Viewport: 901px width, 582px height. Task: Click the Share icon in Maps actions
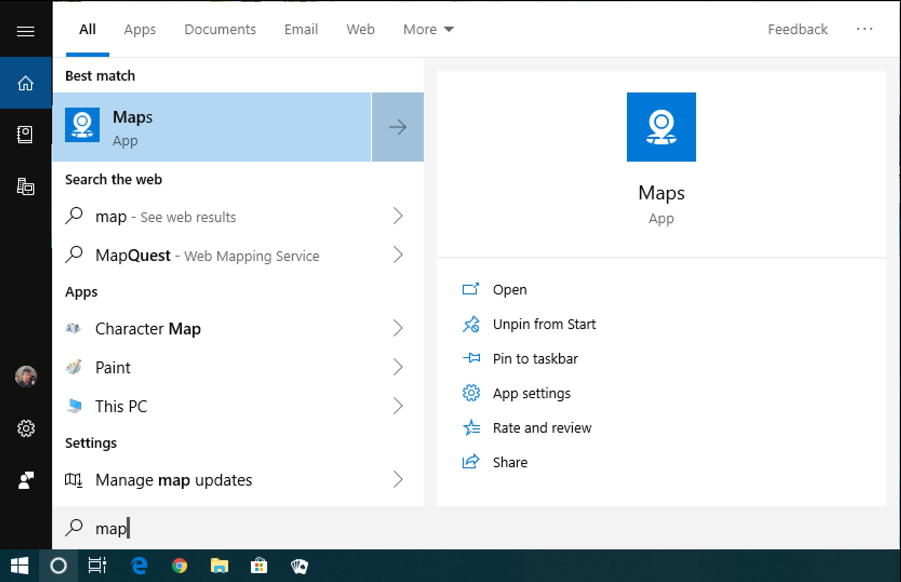[x=471, y=461]
